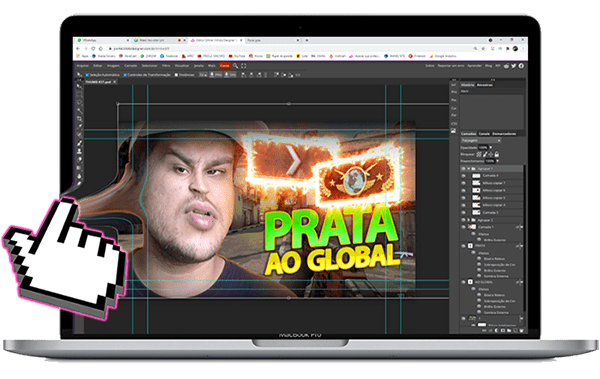
Task: Switch to the WhatsApp browser tab
Action: pos(102,40)
